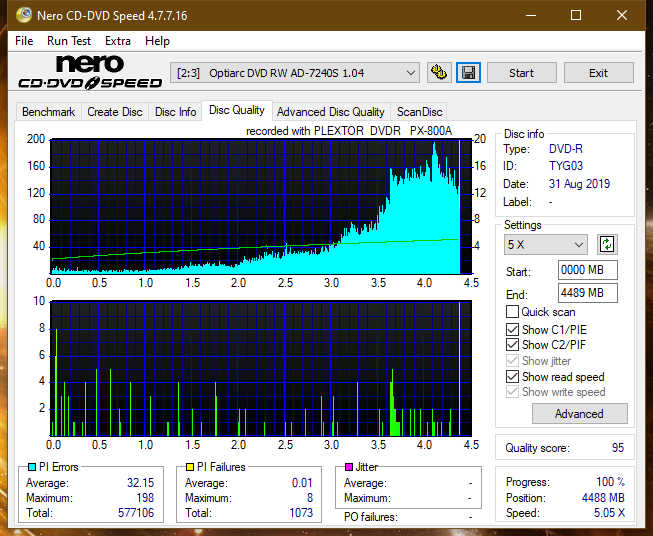Switch to Advanced Disc Quality tab
Screen dimensions: 653x536
pyautogui.click(x=331, y=112)
